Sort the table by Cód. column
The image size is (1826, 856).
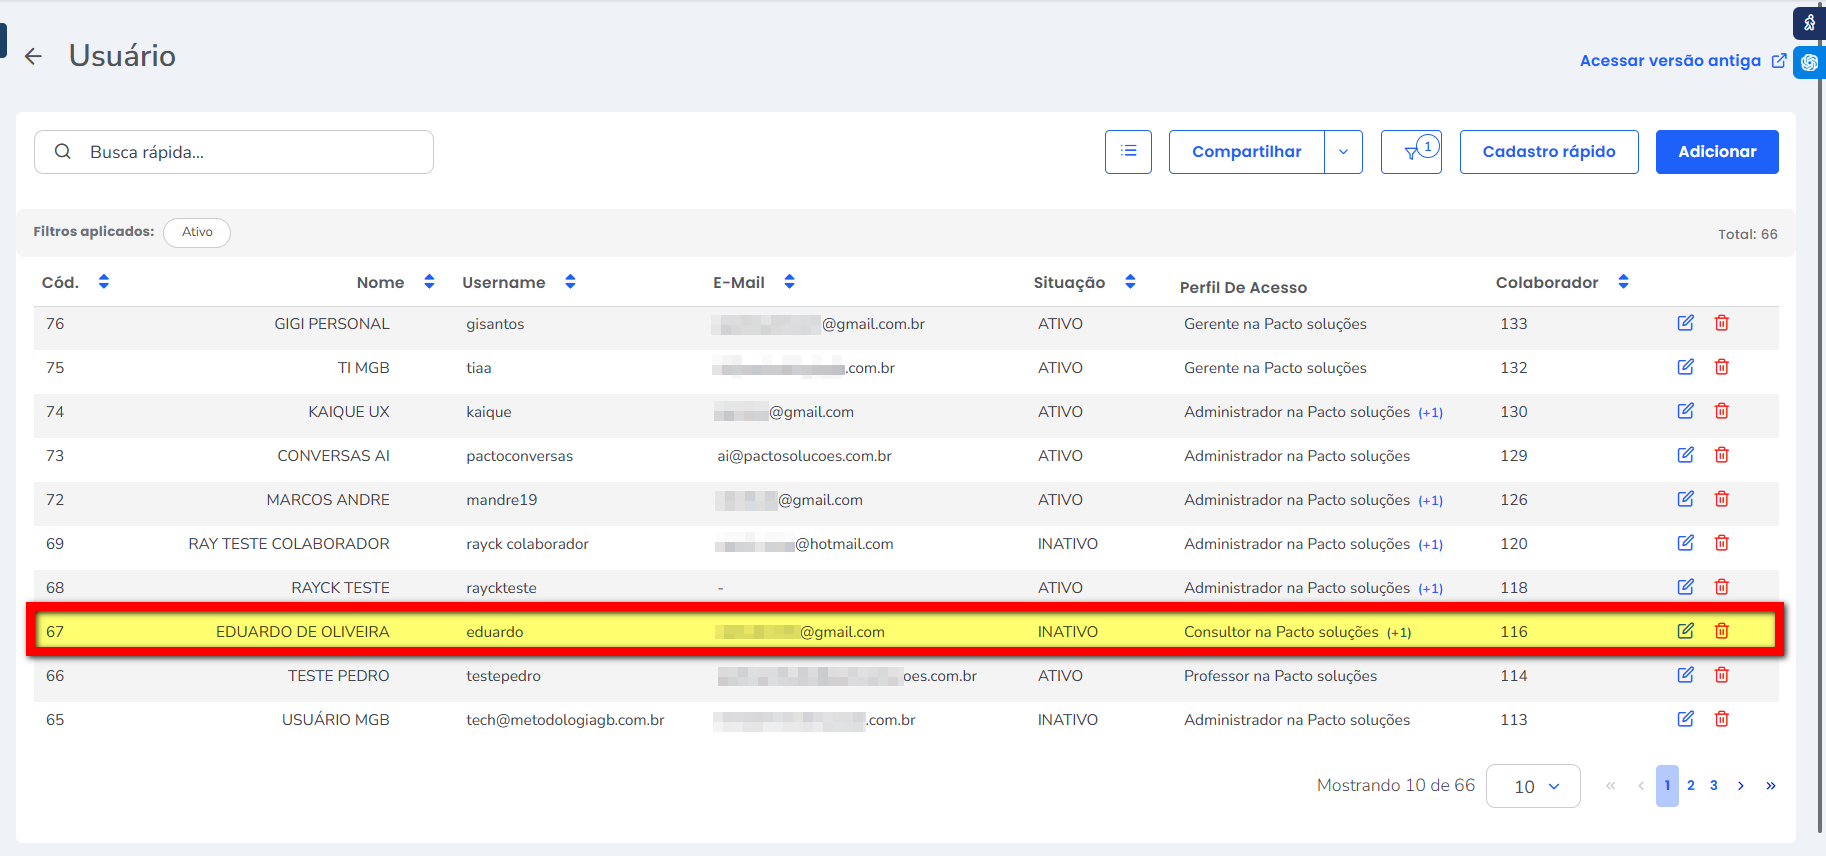(x=104, y=282)
